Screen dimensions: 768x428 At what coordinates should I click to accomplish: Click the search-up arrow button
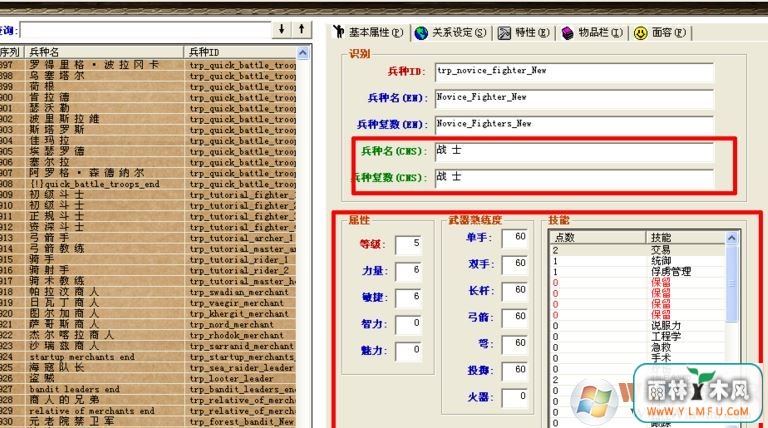[x=302, y=29]
